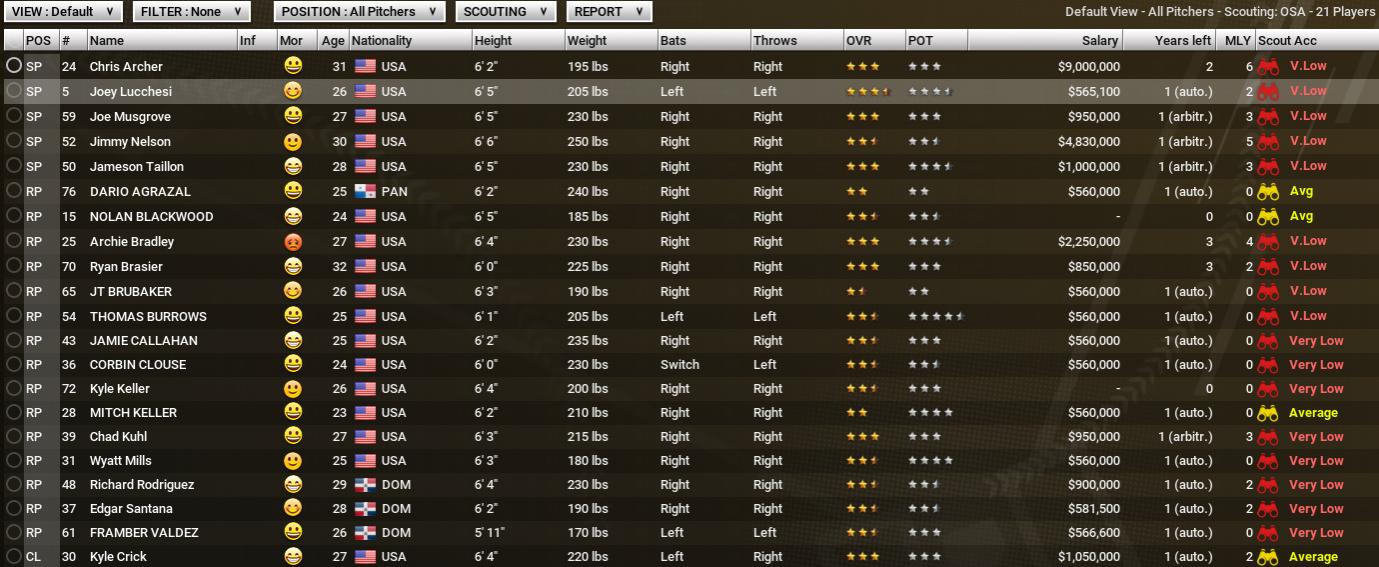
Task: Click Thomas Burrows' potential star rating
Action: (x=935, y=316)
